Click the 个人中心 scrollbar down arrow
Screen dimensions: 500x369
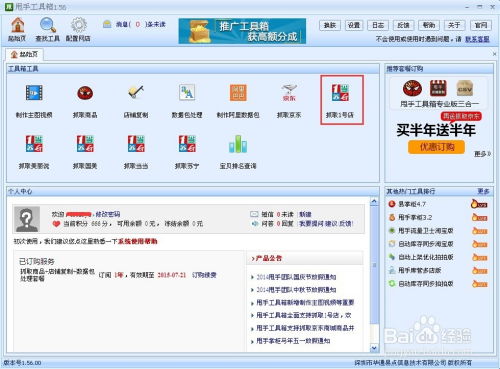(374, 348)
